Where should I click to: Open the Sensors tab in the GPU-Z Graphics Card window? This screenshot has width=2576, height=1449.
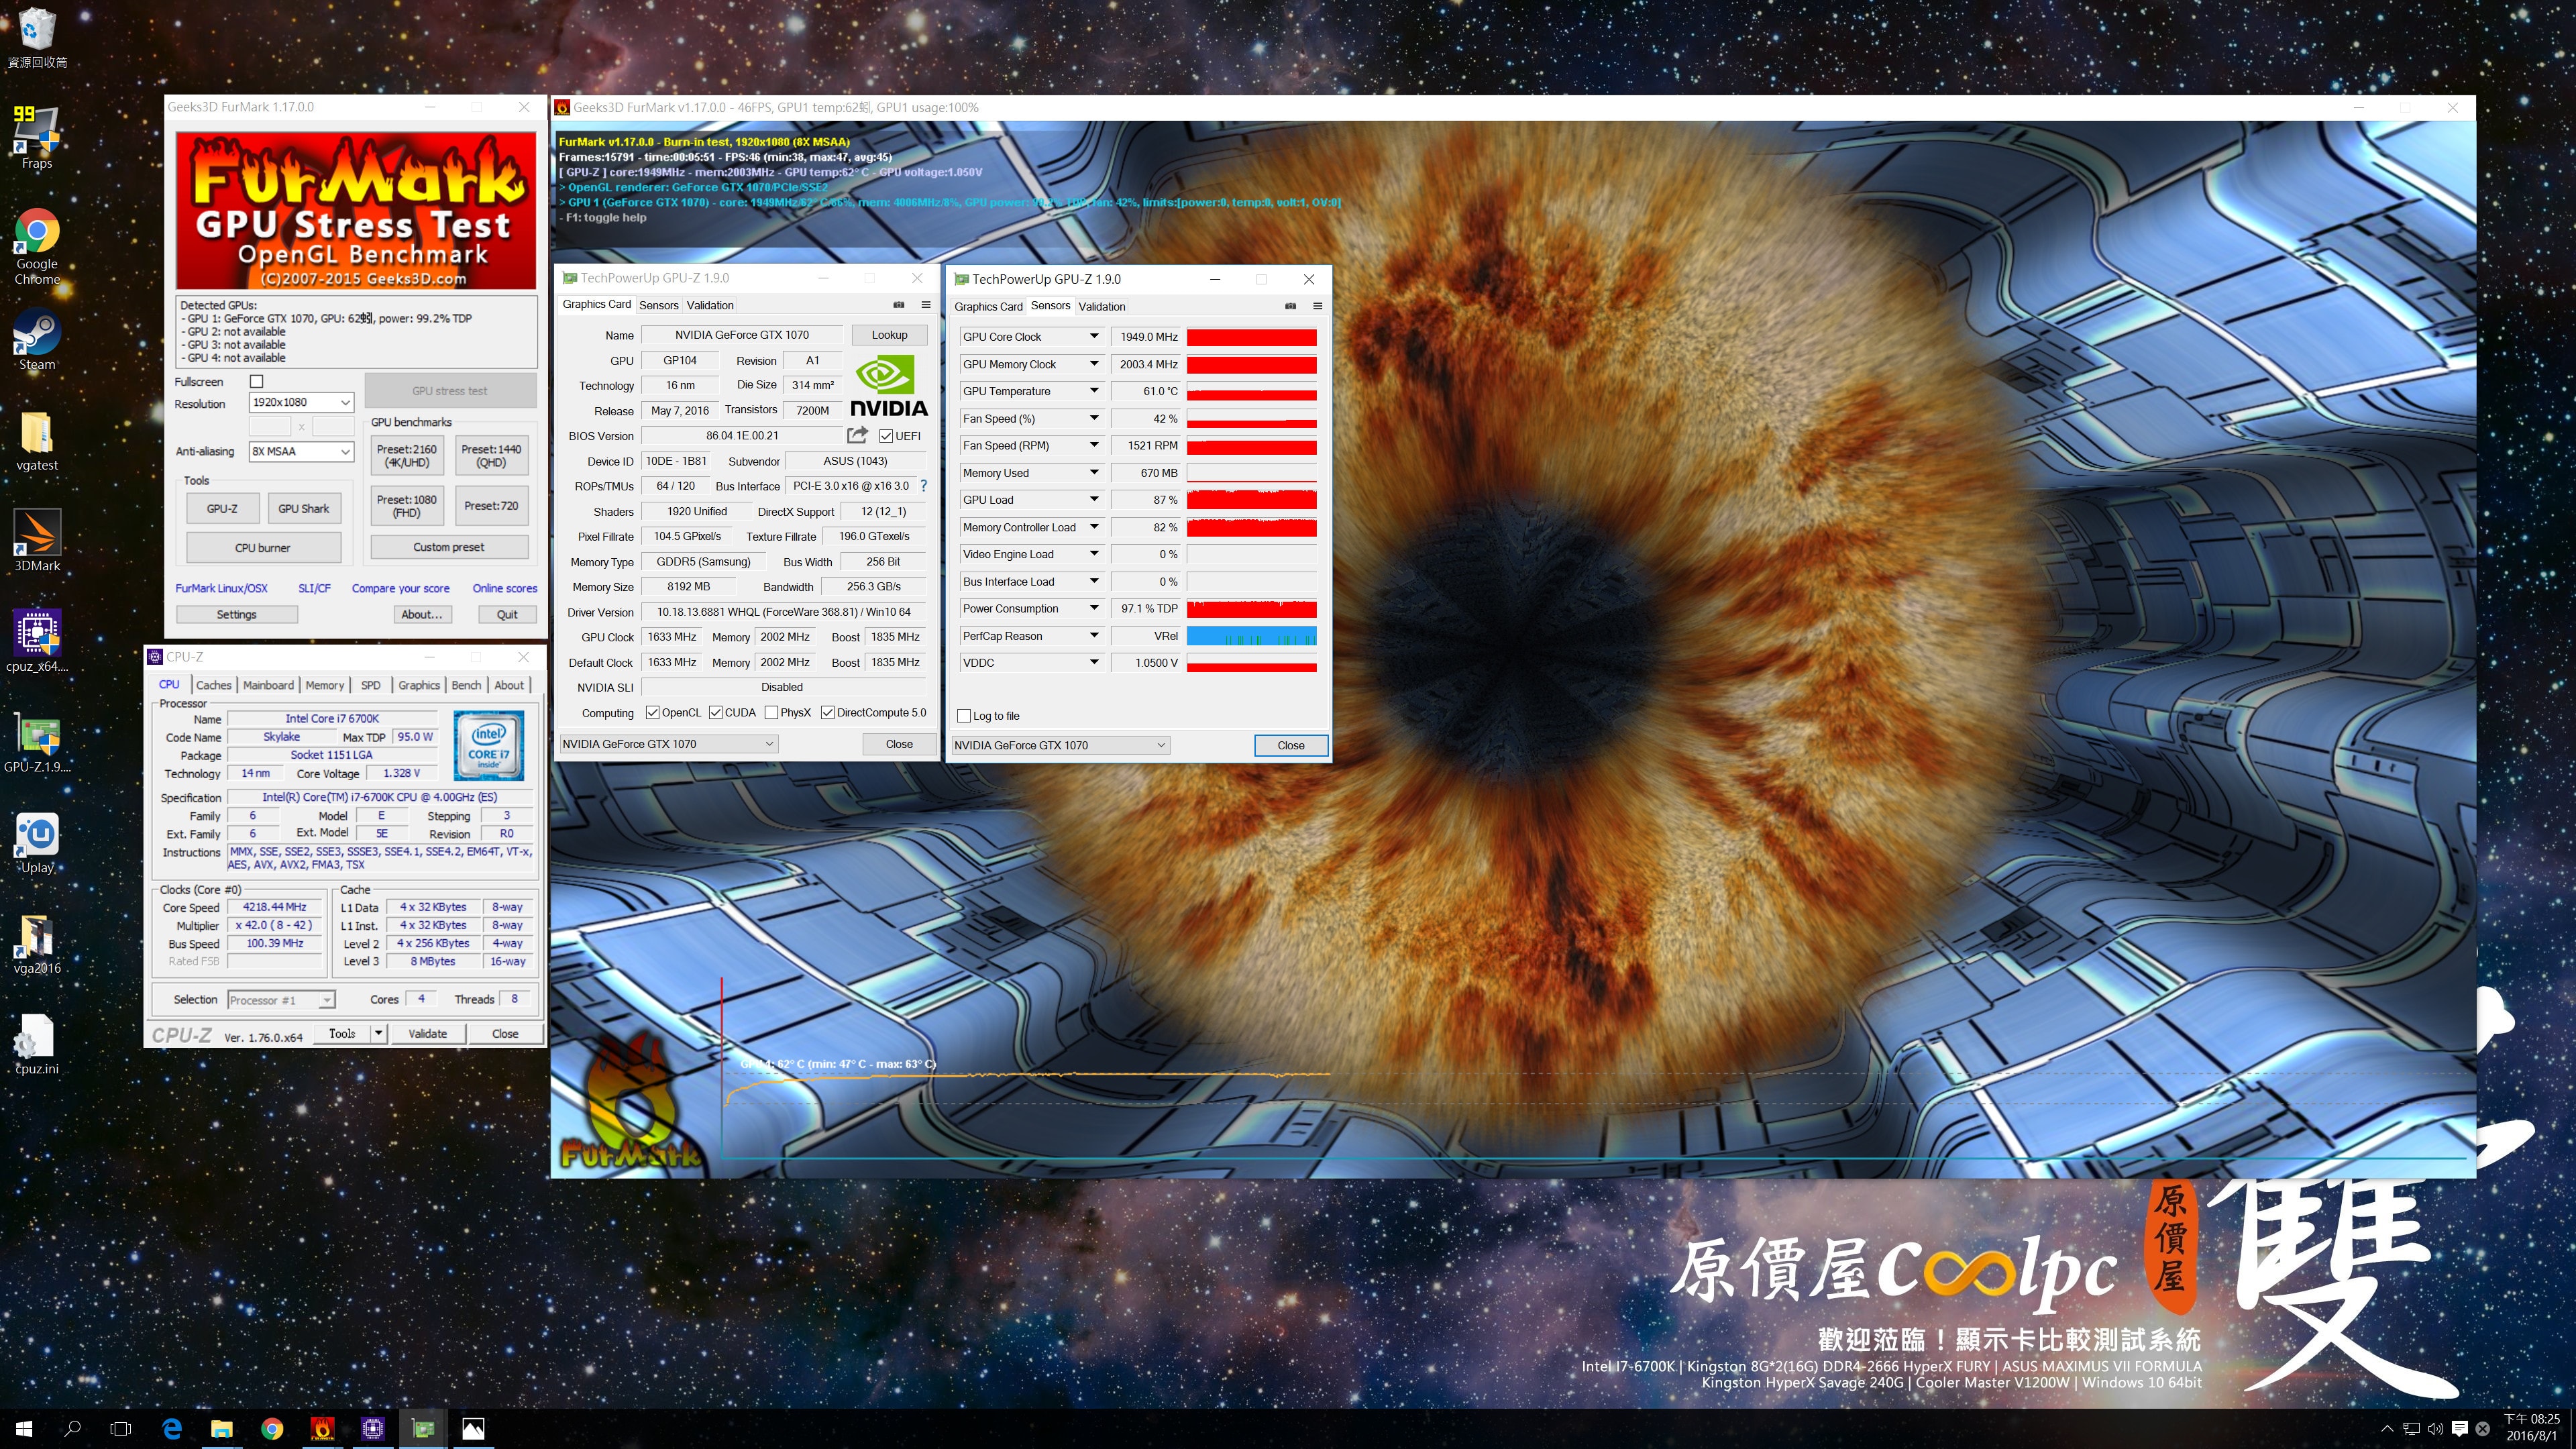pos(658,305)
